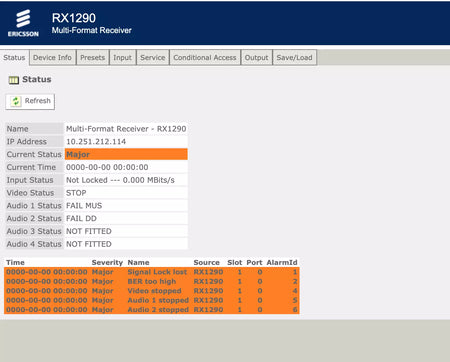
Task: Select the BER too high alarm
Action: pos(152,281)
